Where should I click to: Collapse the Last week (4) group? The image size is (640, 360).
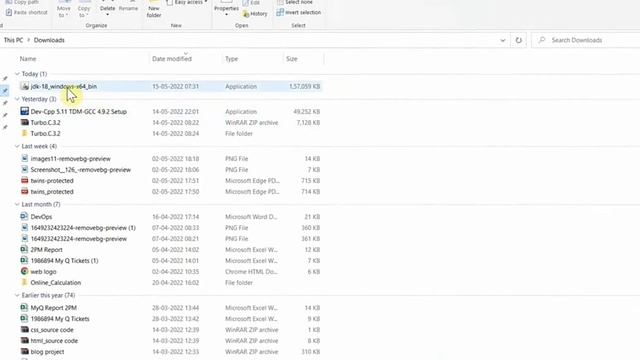click(x=17, y=146)
